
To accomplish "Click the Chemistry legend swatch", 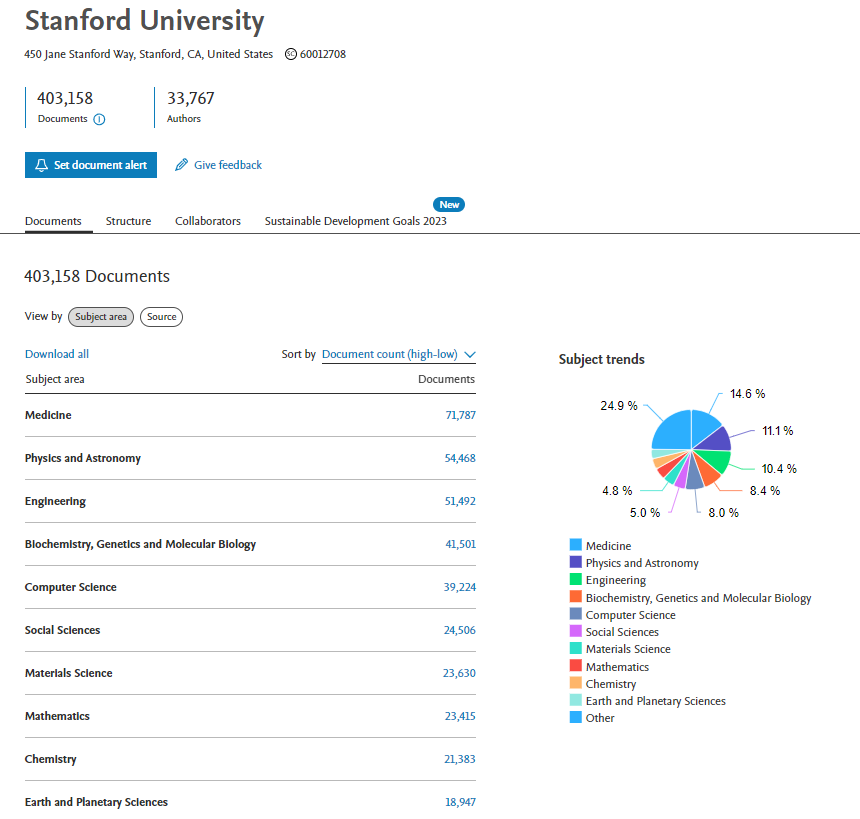I will [575, 682].
